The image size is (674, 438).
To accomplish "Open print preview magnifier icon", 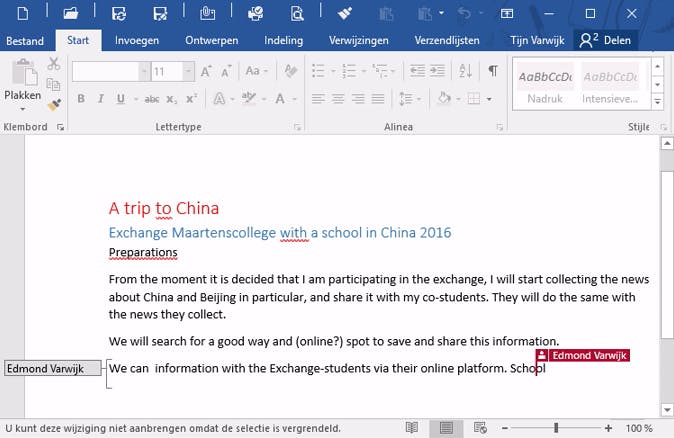I will click(297, 14).
